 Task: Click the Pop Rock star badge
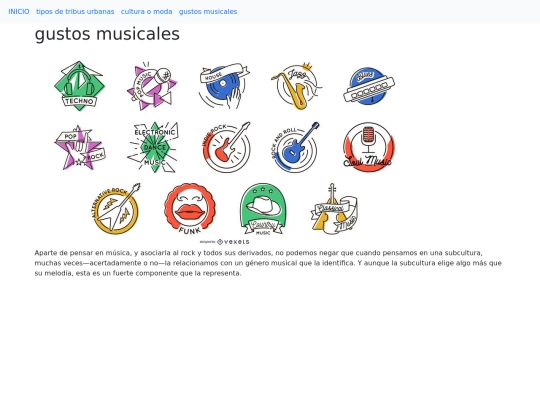[x=80, y=147]
